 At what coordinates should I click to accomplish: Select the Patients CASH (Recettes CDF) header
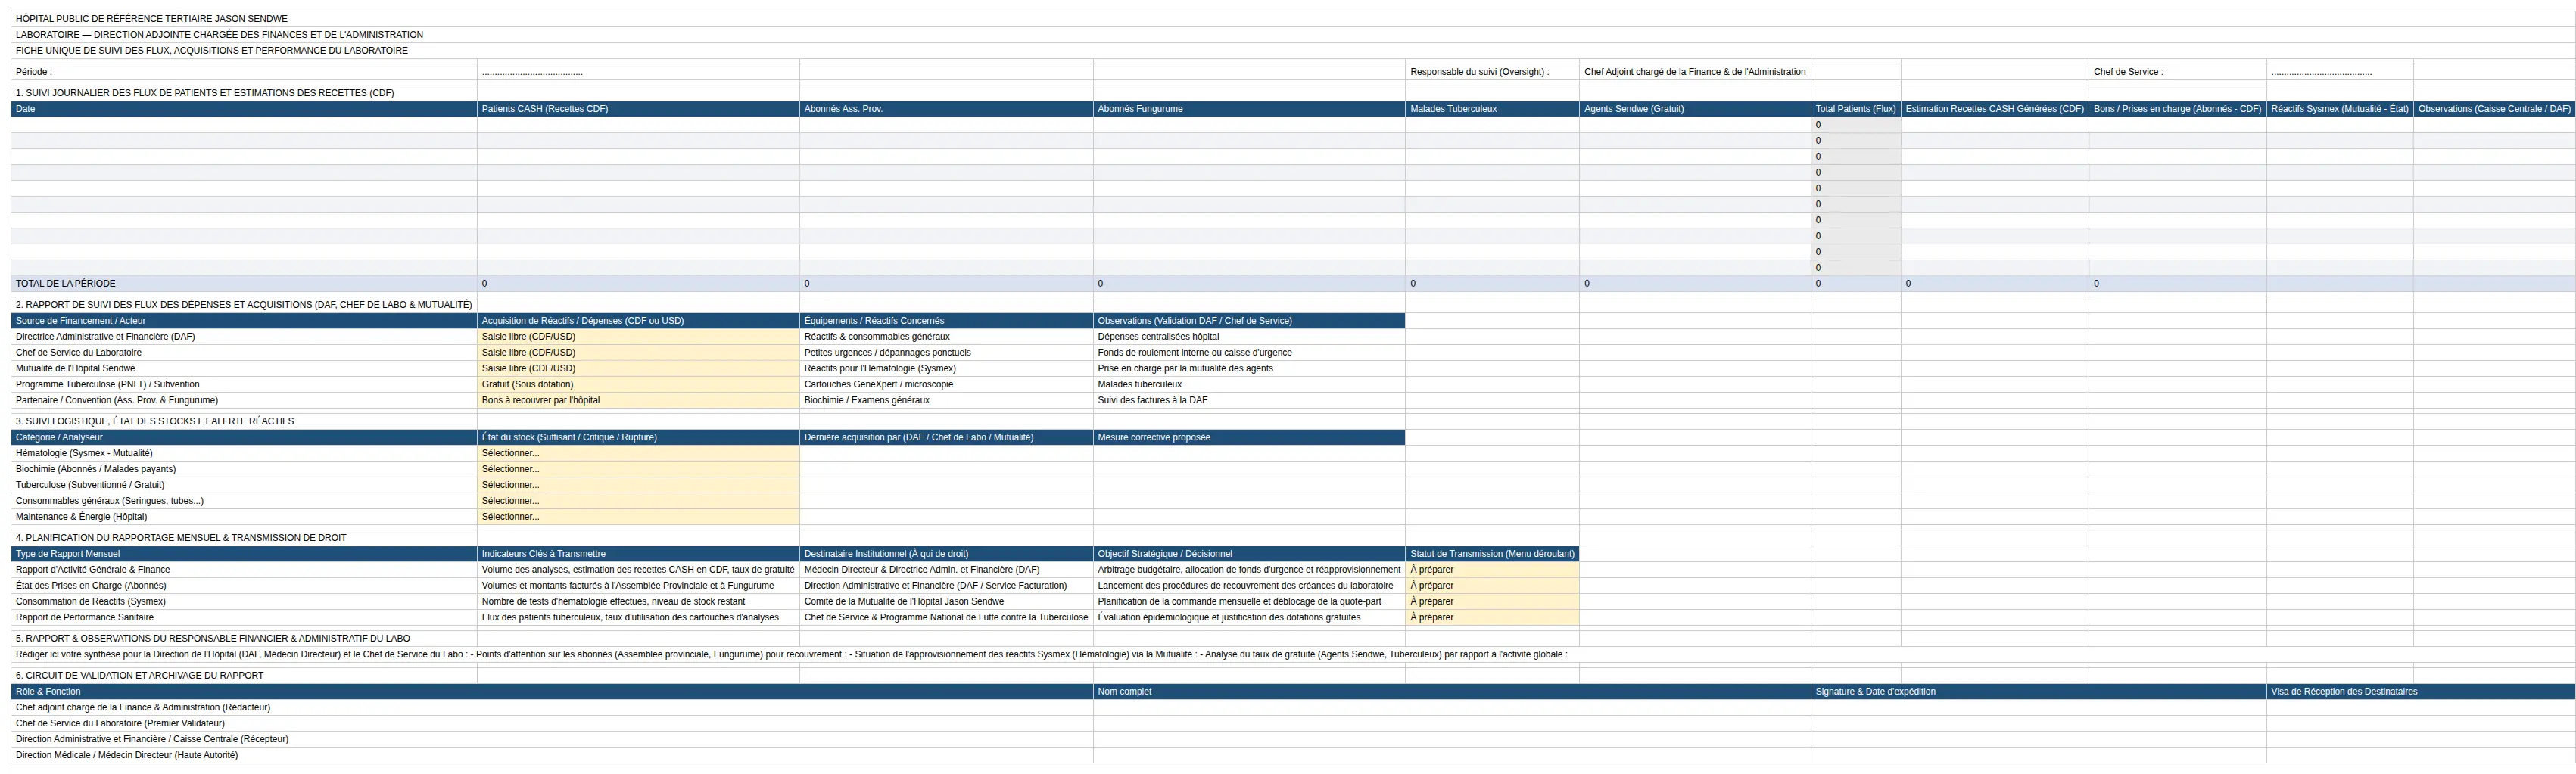pyautogui.click(x=638, y=109)
